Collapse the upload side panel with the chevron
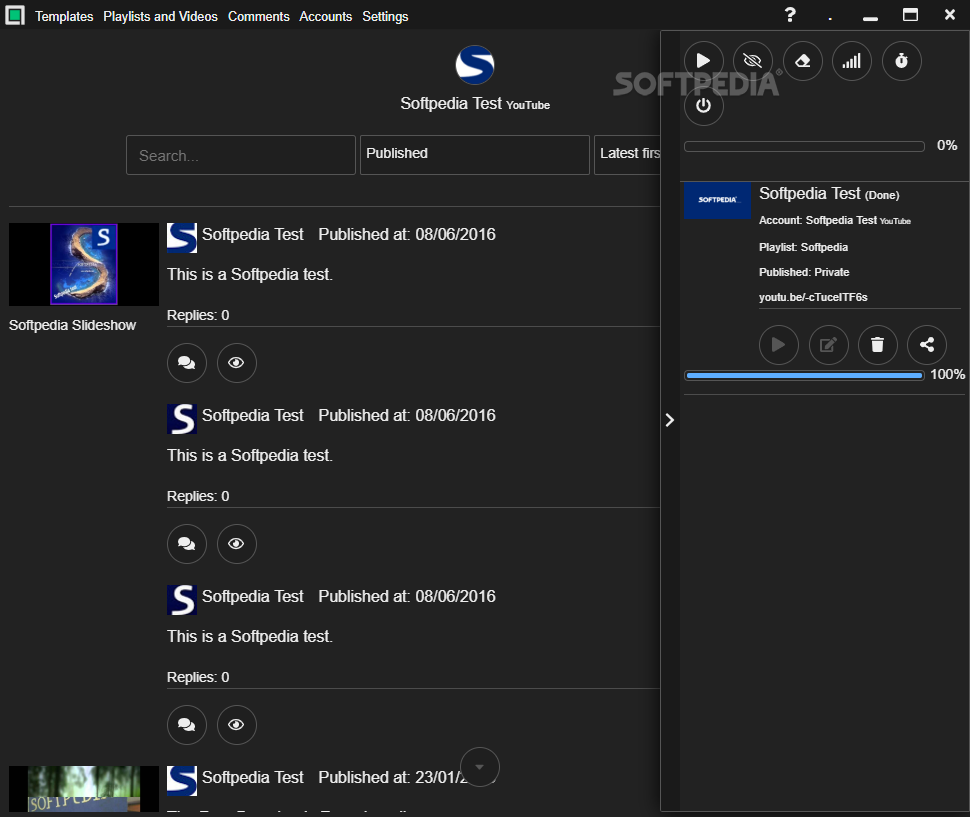970x817 pixels. 669,421
